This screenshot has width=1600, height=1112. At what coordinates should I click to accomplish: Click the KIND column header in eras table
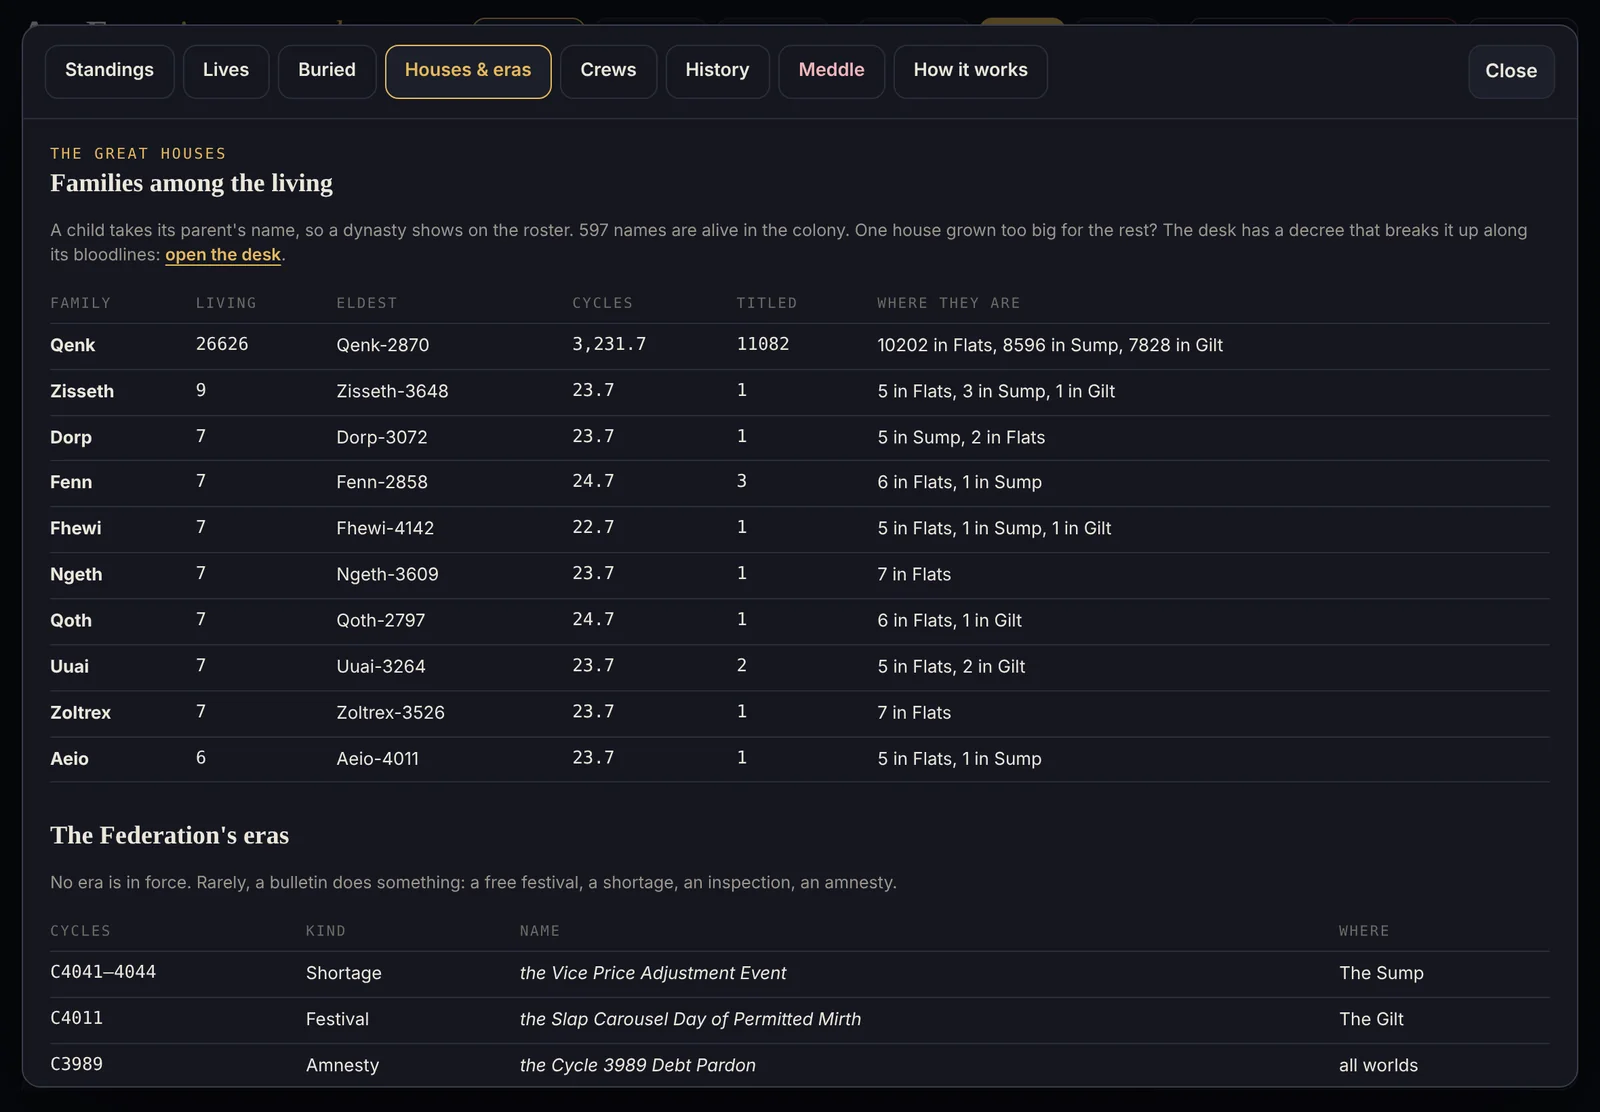[x=326, y=931]
